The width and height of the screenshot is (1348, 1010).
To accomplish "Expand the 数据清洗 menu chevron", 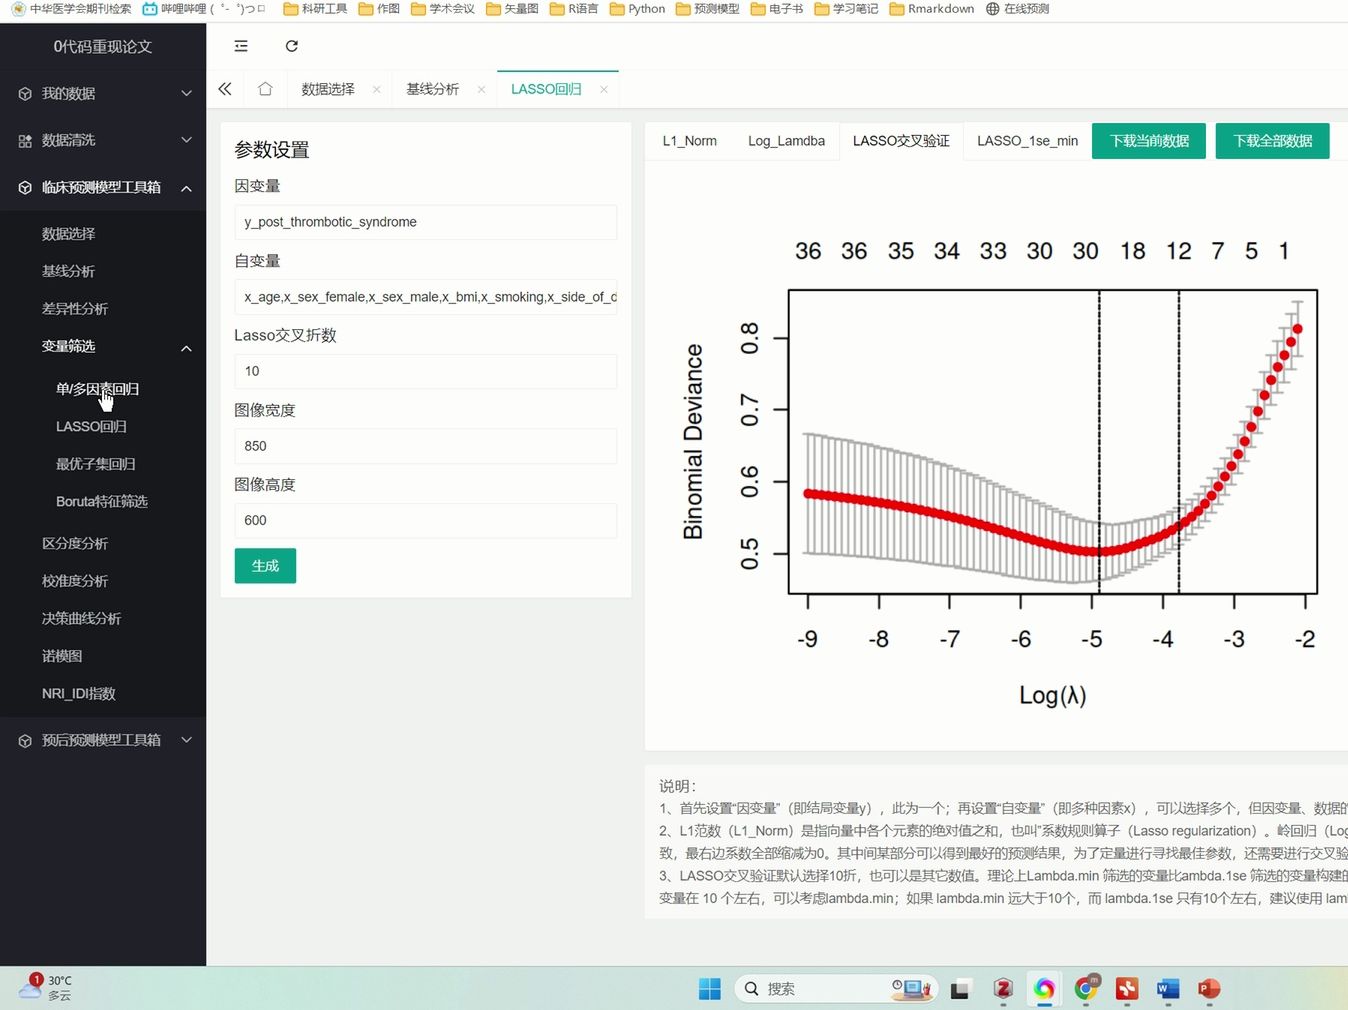I will click(186, 140).
